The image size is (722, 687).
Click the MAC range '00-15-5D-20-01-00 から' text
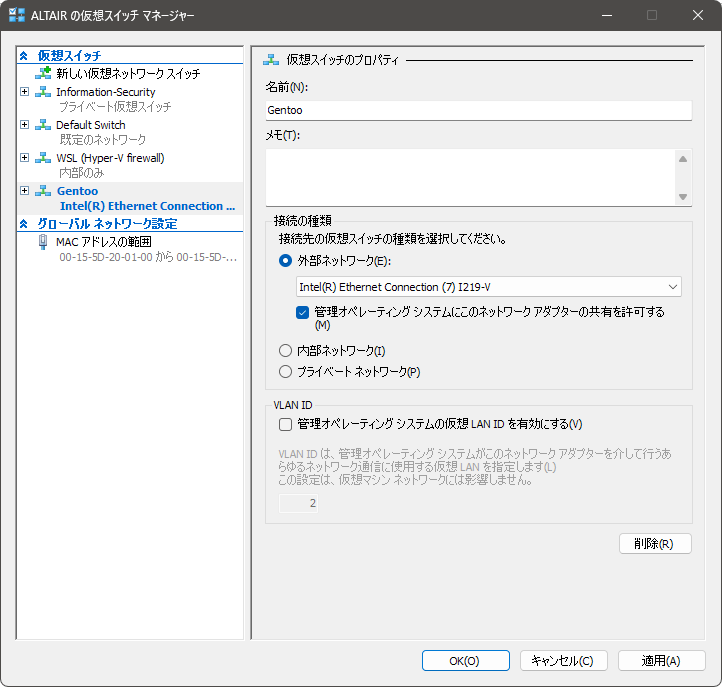click(116, 257)
